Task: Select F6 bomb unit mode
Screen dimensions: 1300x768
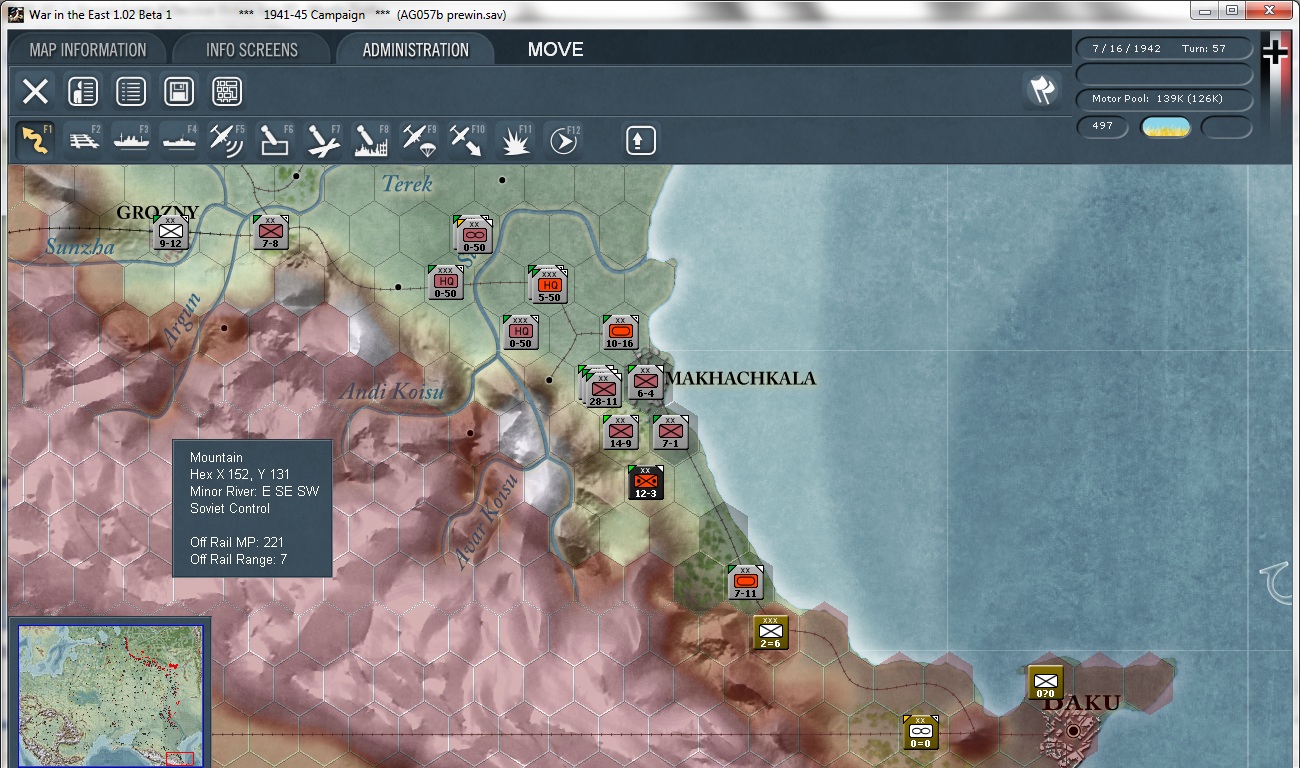Action: 275,140
